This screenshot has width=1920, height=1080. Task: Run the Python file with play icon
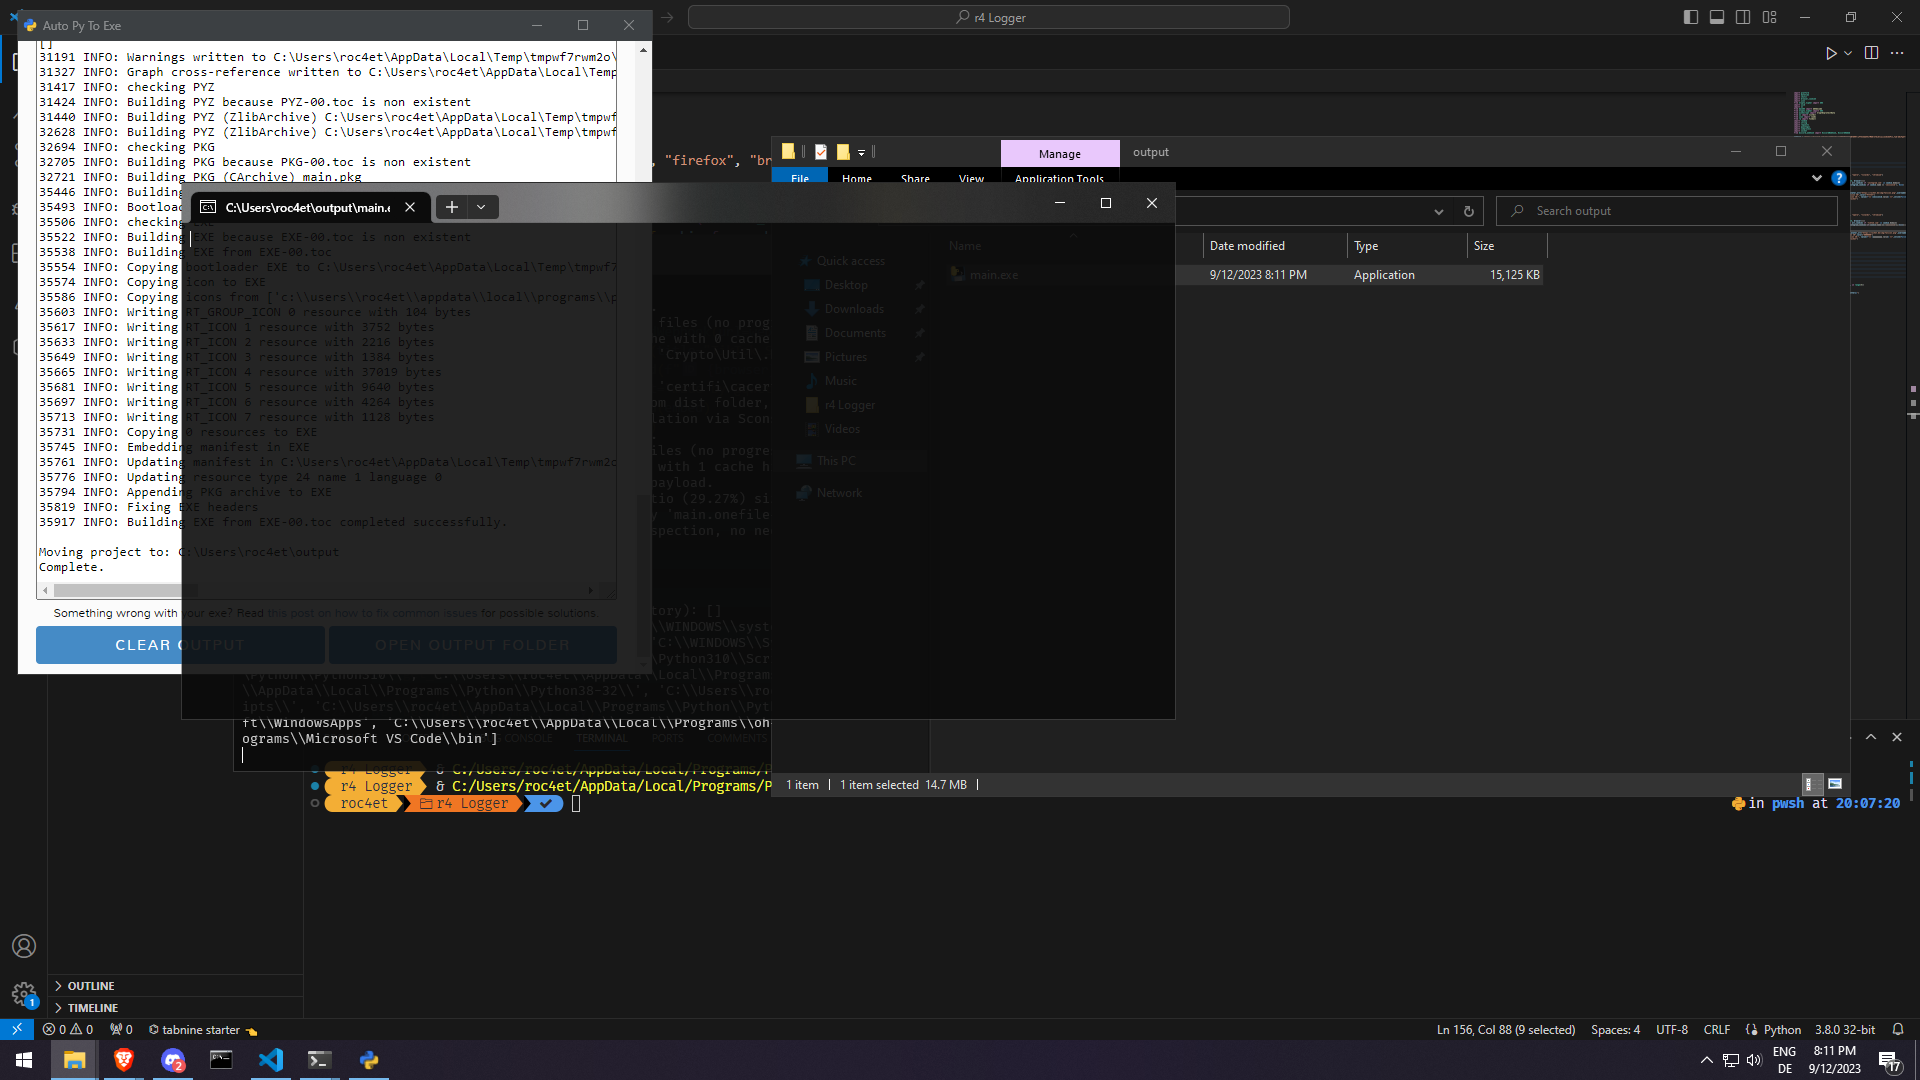point(1830,53)
